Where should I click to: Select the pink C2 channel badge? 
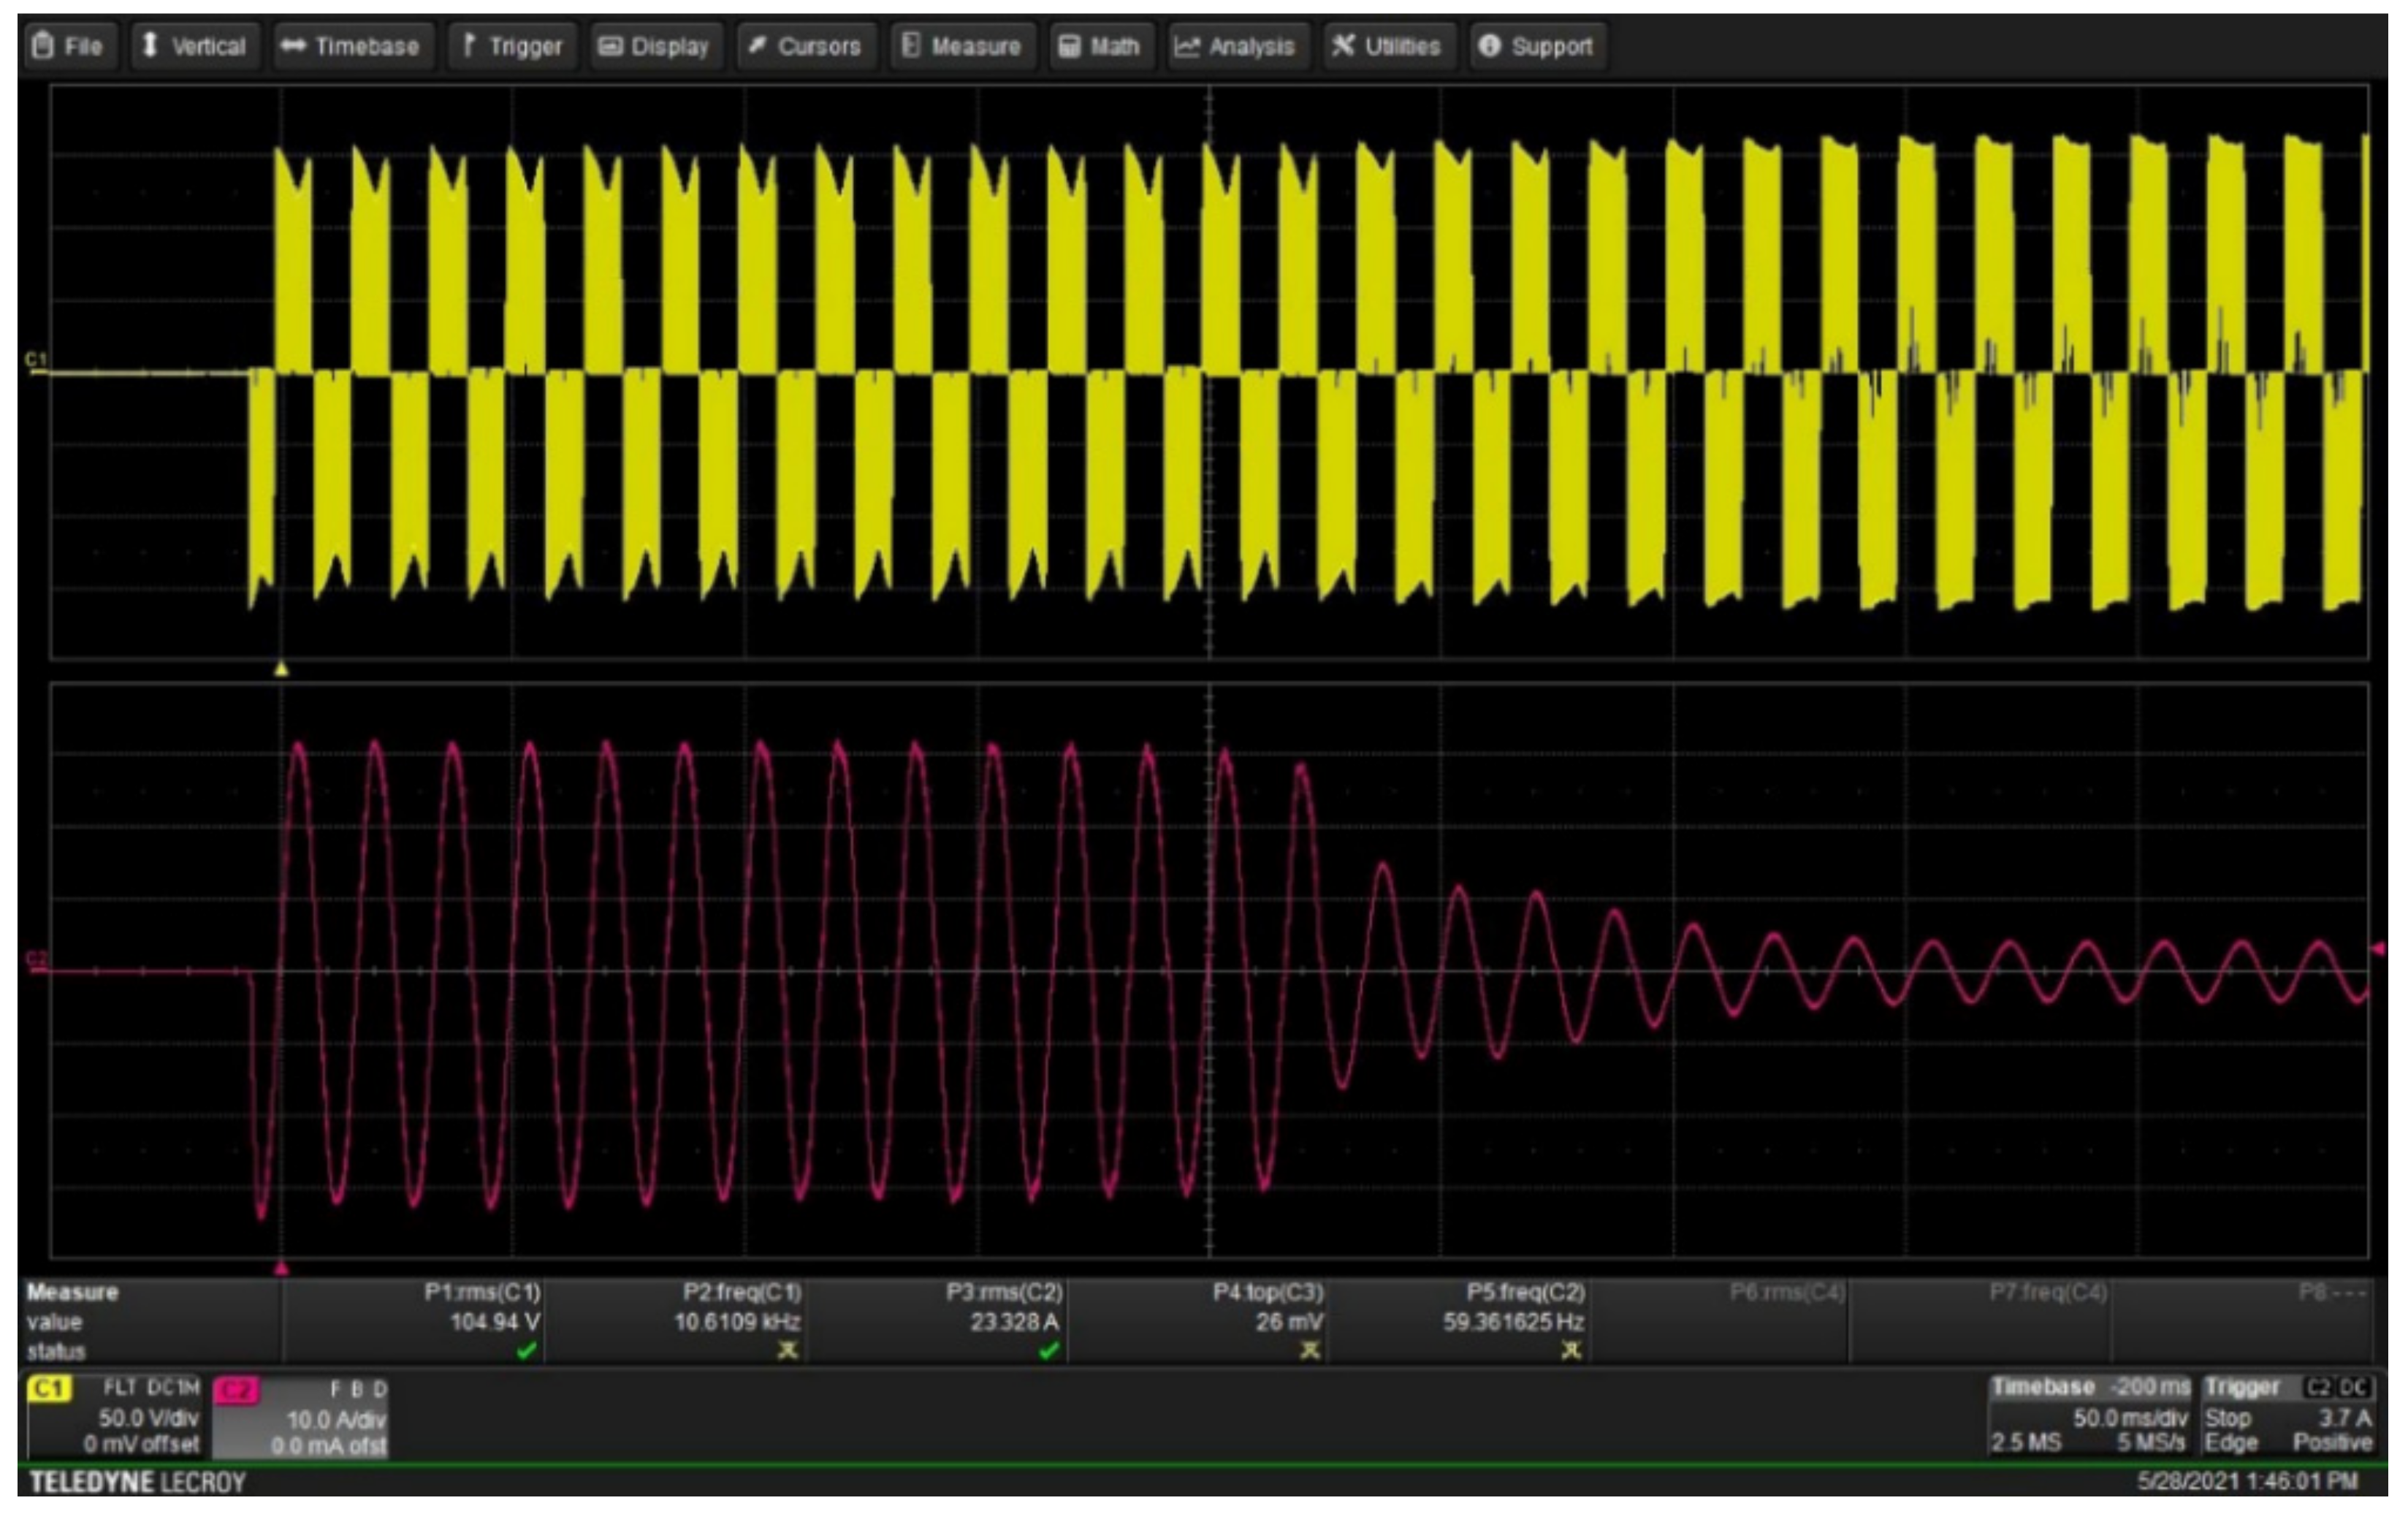(236, 1390)
